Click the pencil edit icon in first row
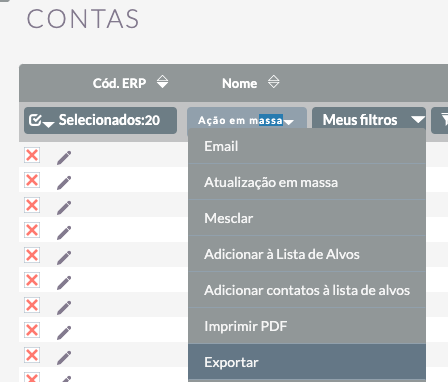This screenshot has width=448, height=382. click(x=64, y=158)
